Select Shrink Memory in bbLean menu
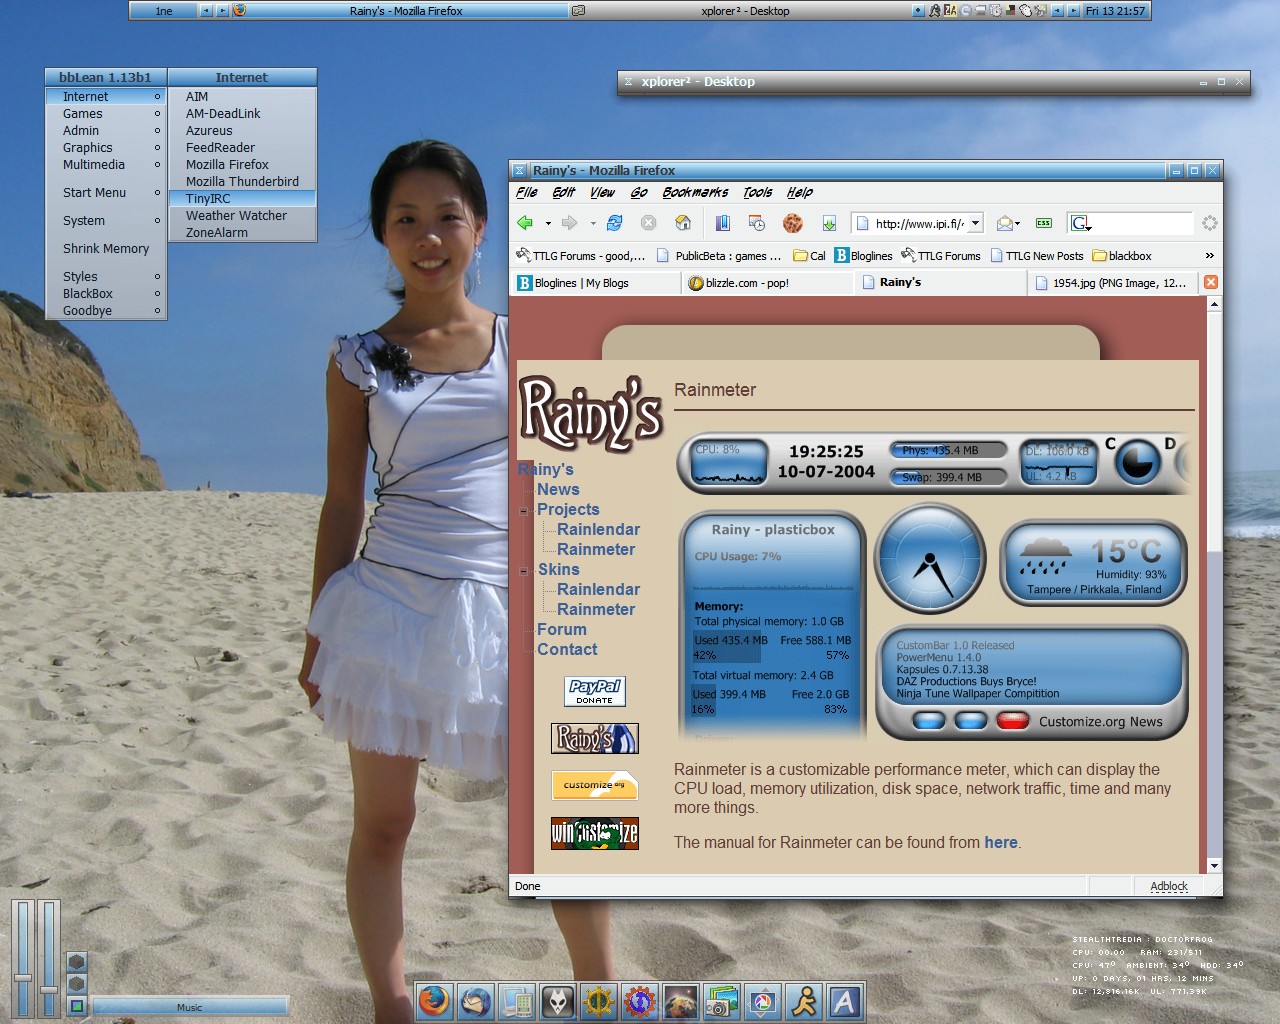This screenshot has width=1280, height=1024. tap(107, 249)
